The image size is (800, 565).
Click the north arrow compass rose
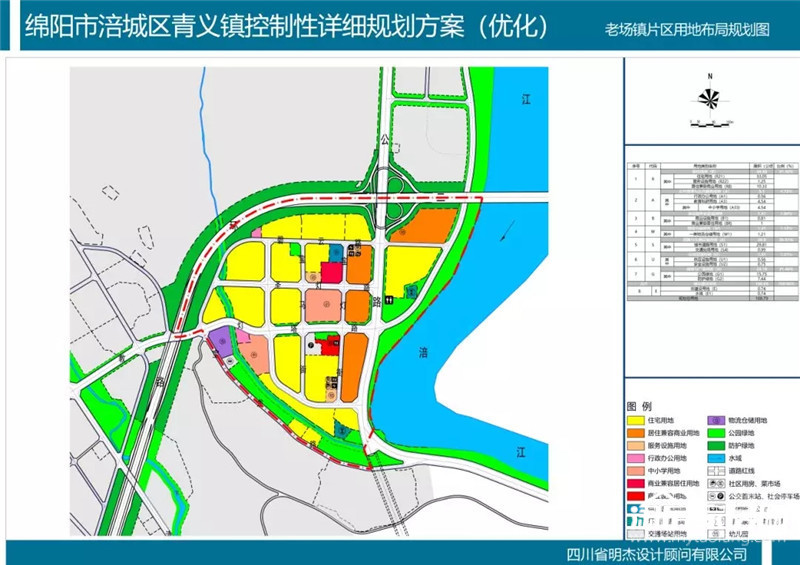(x=709, y=98)
